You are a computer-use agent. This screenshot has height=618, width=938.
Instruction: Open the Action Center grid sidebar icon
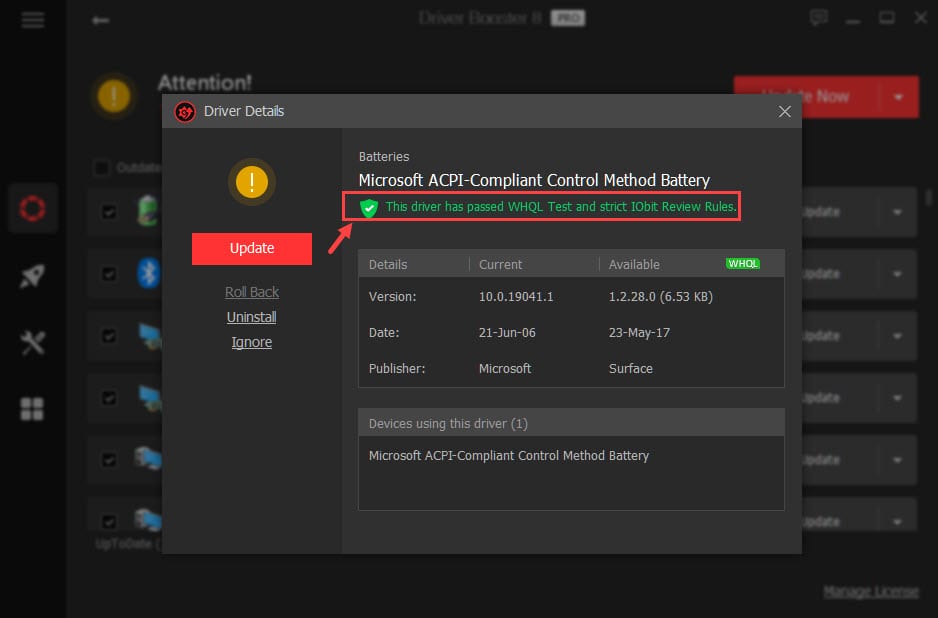tap(32, 409)
